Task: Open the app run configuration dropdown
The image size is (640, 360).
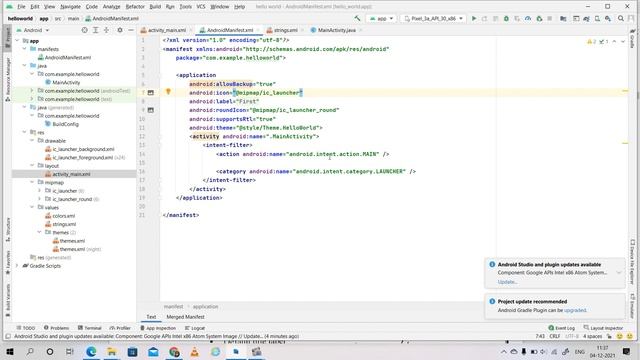Action: [381, 18]
